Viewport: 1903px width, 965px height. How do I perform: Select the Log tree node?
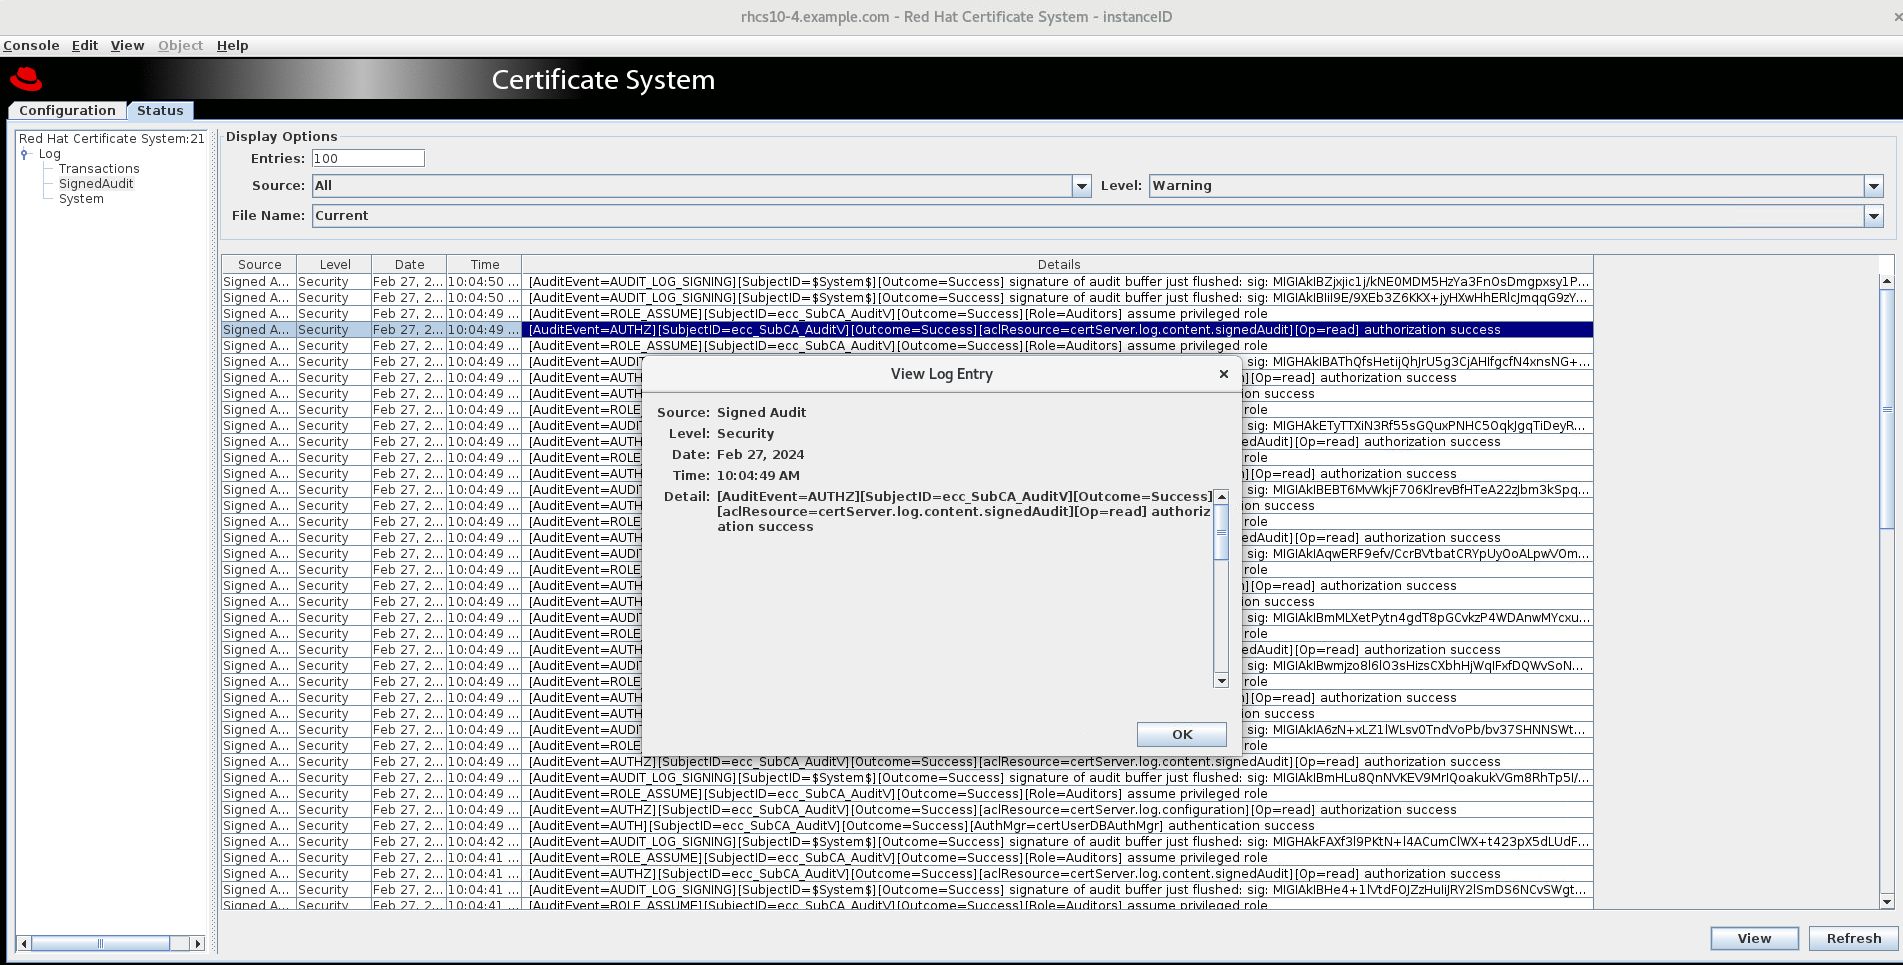click(x=50, y=154)
